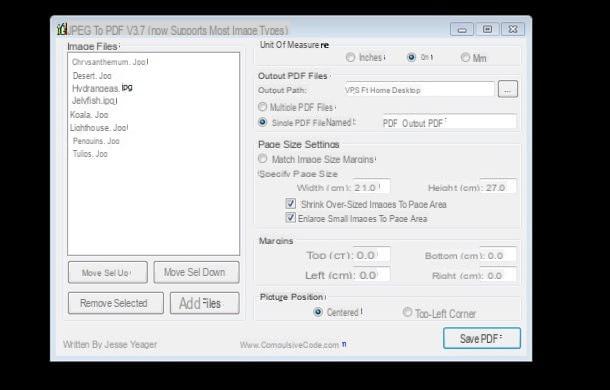Screen dimensions: 610x390
Task: Select the Inches unit radio button
Action: pos(350,57)
